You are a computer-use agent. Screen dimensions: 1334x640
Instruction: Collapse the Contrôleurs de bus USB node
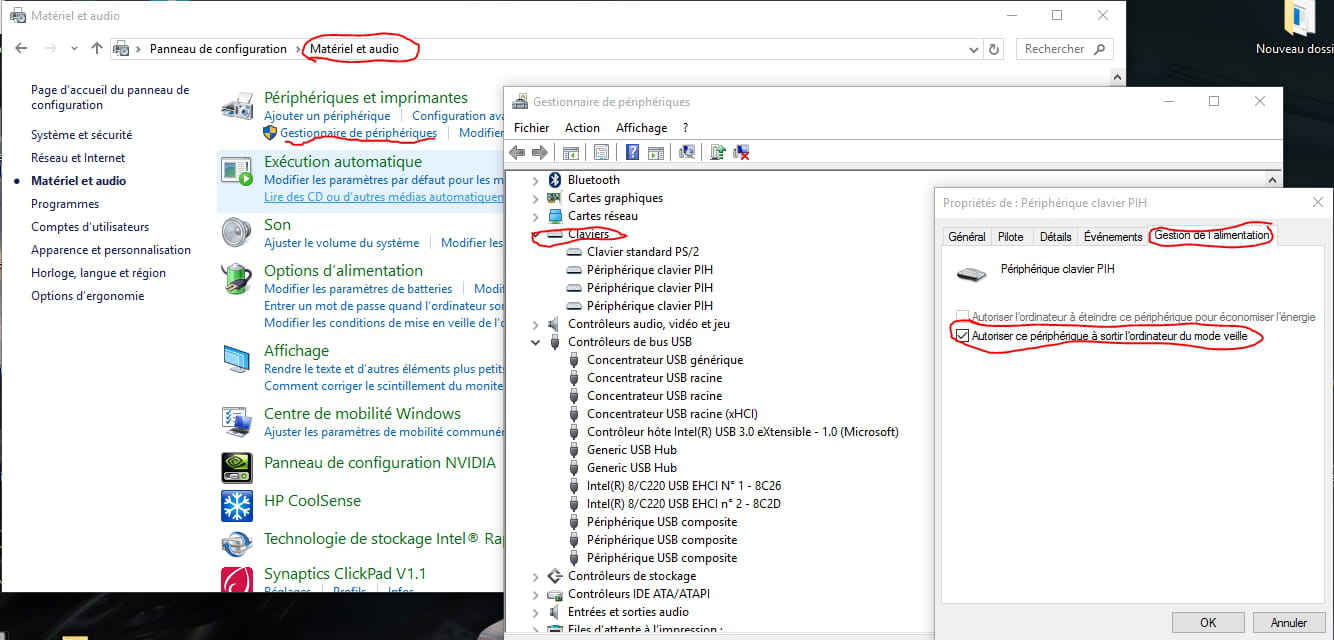536,342
